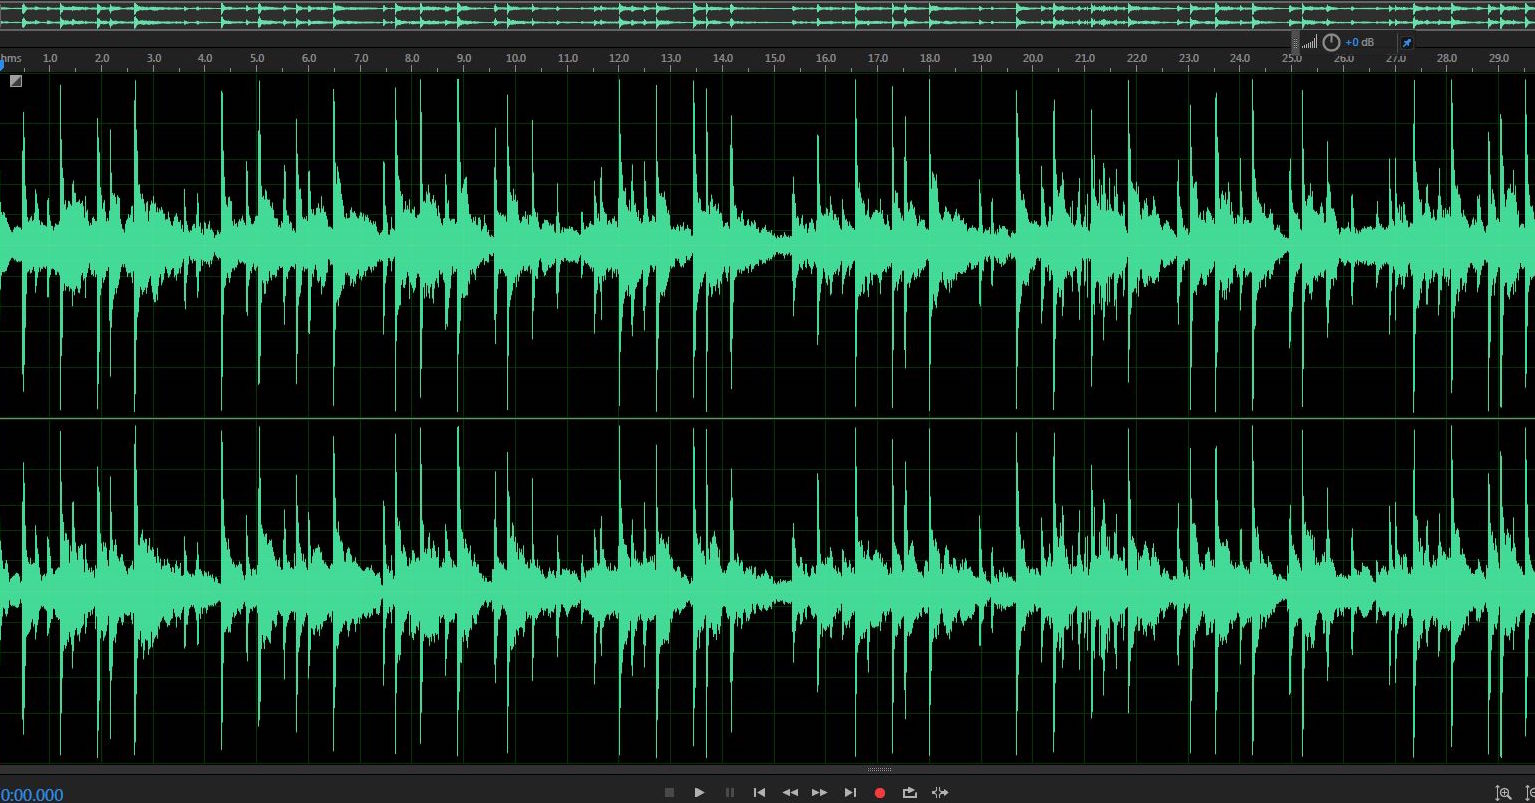Screen dimensions: 1535x803
Task: Pause playback using the Pause button
Action: click(x=730, y=793)
